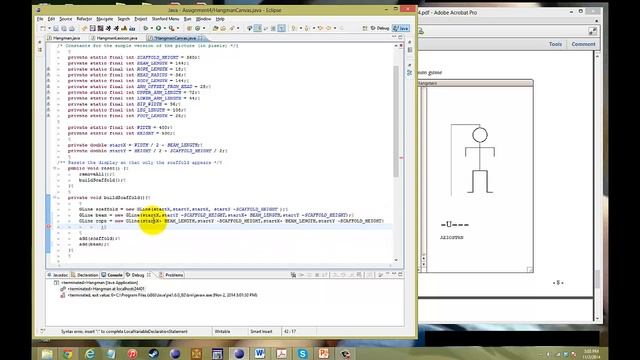Open the Refactor menu
This screenshot has height=360, width=640.
(84, 19)
